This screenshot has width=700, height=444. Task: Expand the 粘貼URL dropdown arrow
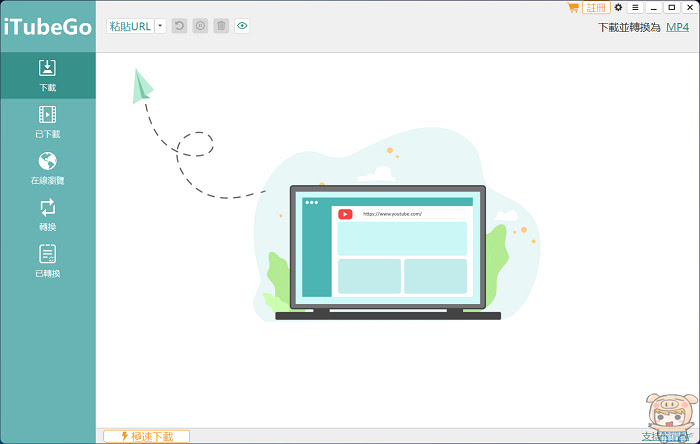click(x=160, y=26)
